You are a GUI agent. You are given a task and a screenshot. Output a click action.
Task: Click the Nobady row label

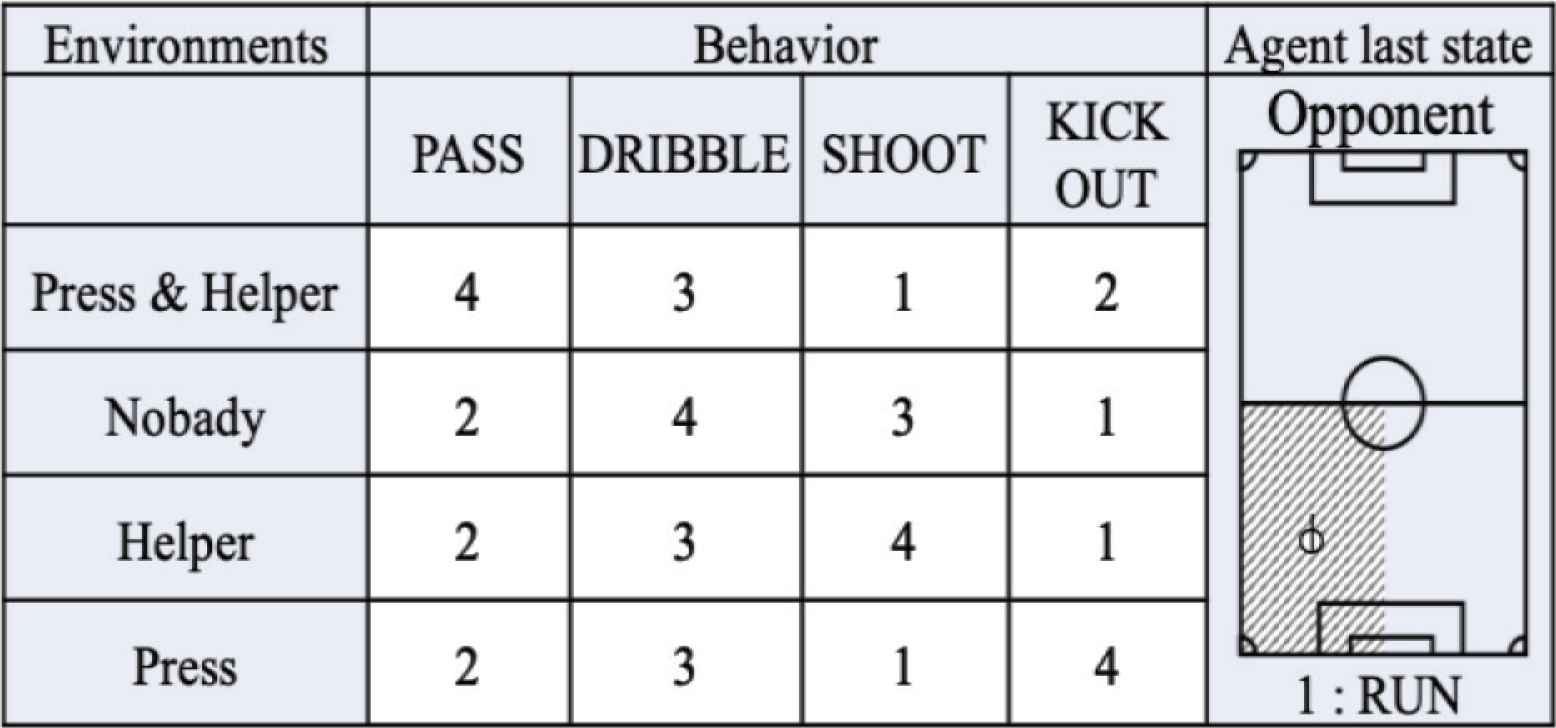[185, 419]
